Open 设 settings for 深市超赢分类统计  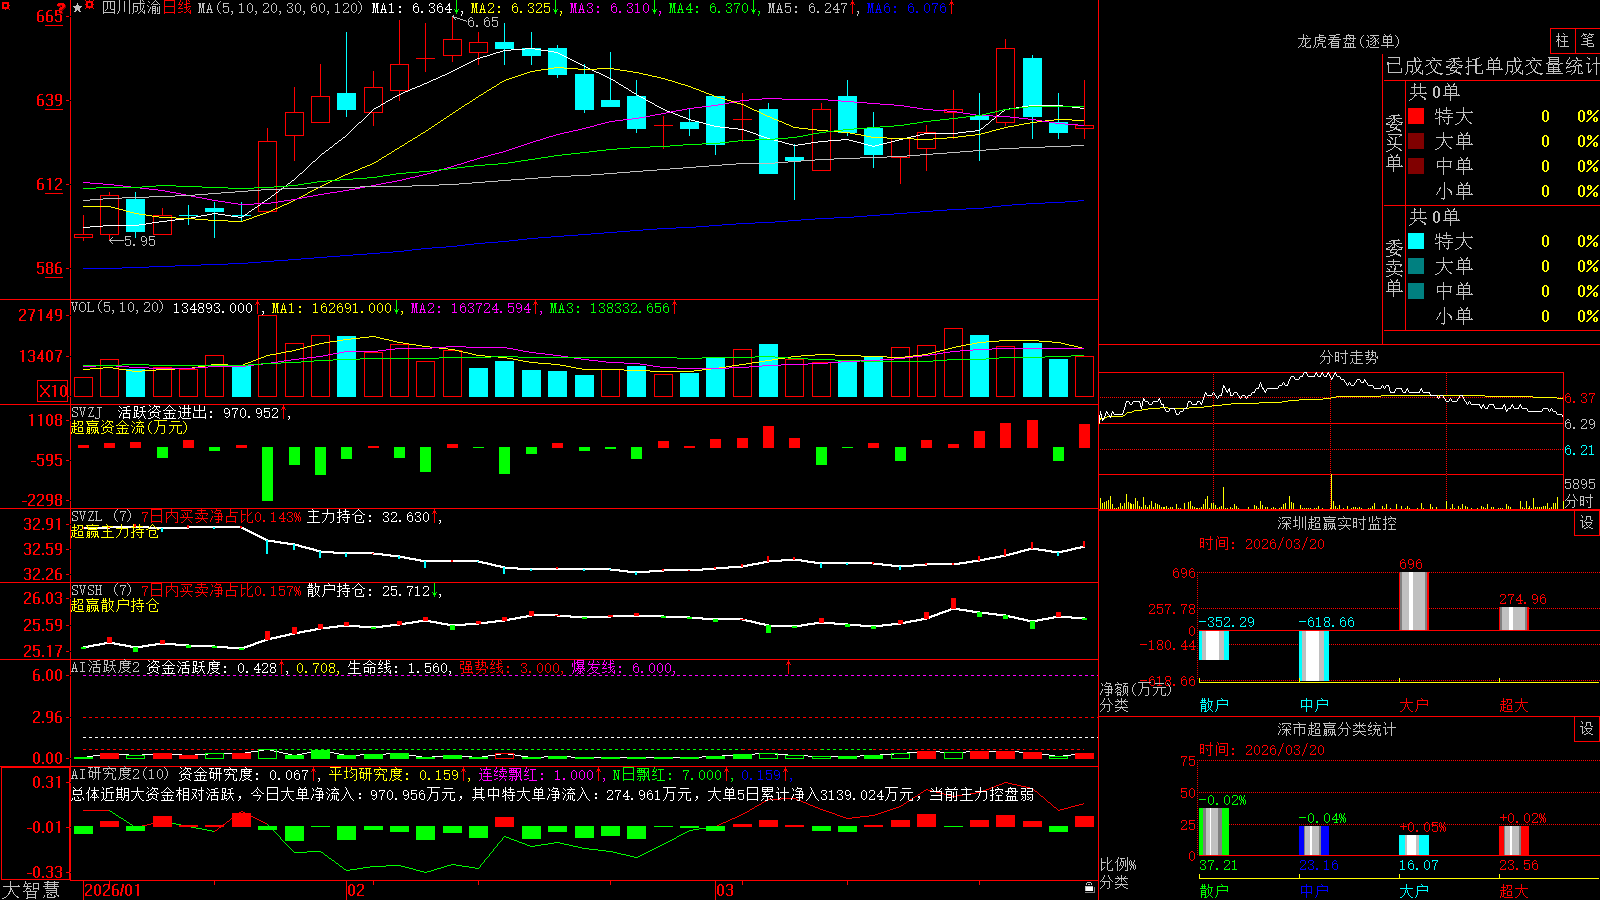click(x=1587, y=729)
